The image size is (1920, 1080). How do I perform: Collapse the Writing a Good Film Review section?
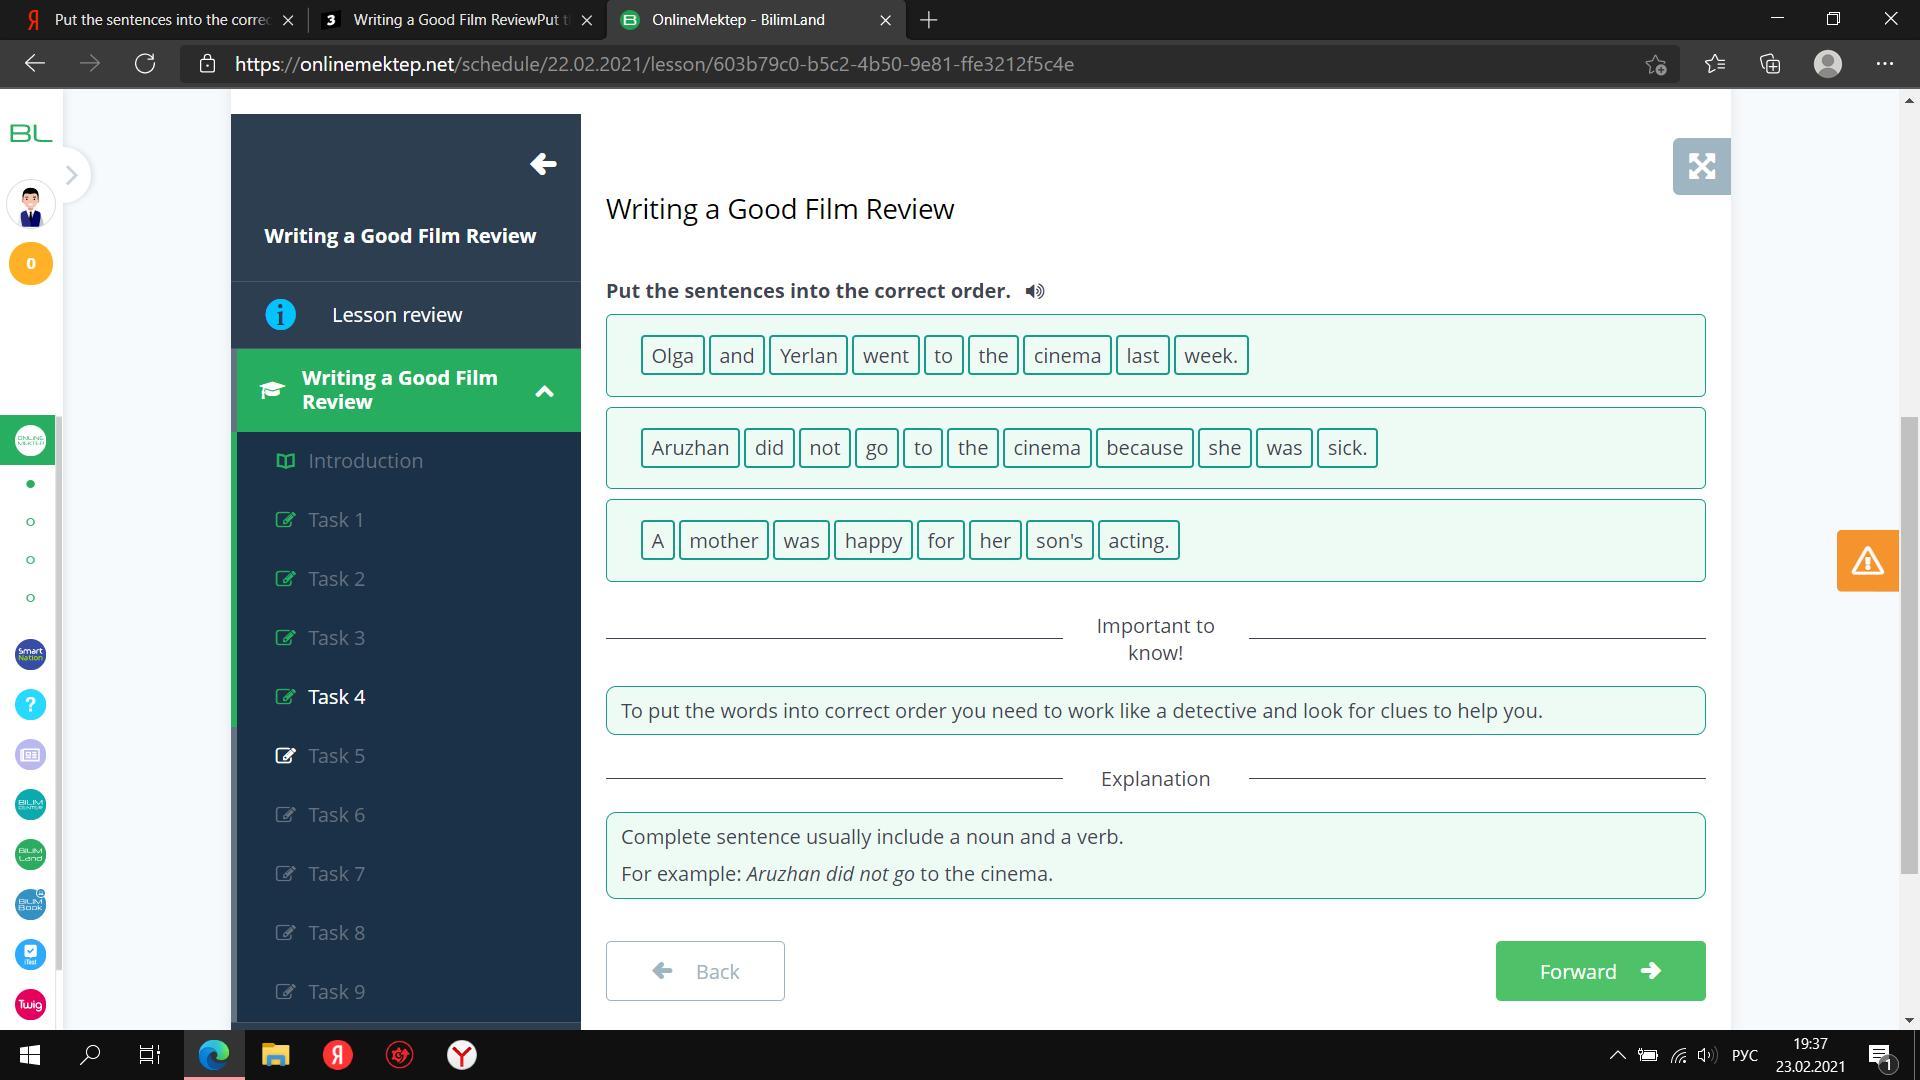point(544,391)
